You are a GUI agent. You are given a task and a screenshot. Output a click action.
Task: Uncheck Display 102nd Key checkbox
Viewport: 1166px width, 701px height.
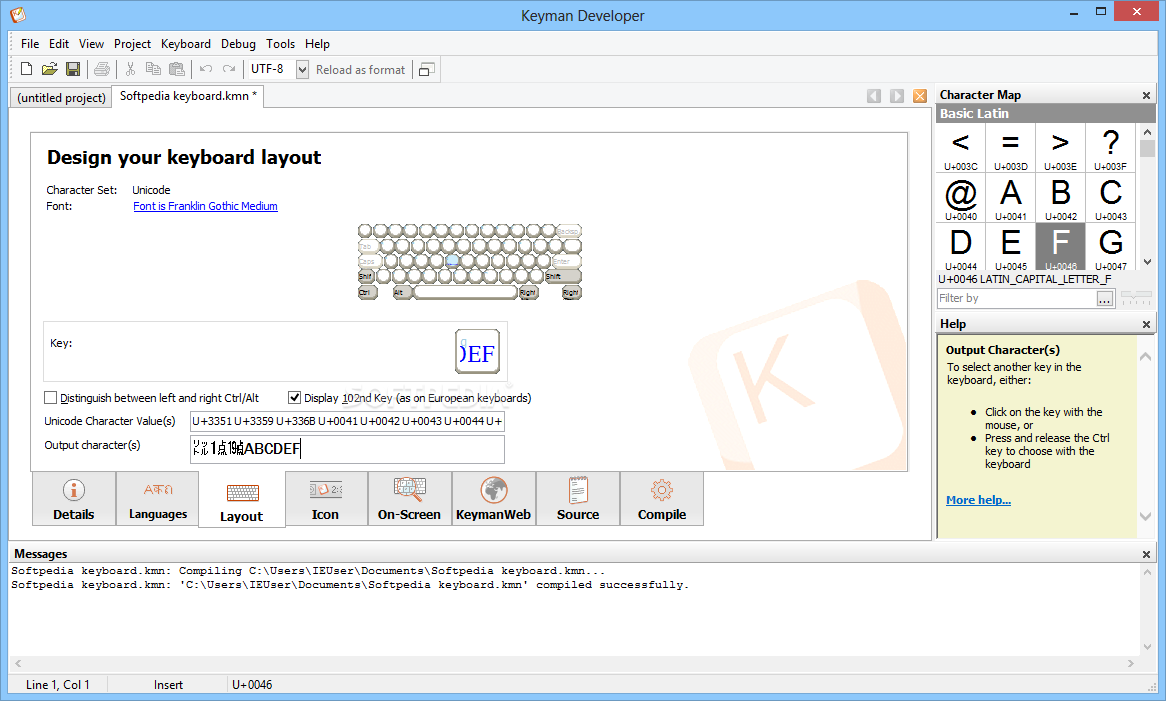[x=294, y=398]
